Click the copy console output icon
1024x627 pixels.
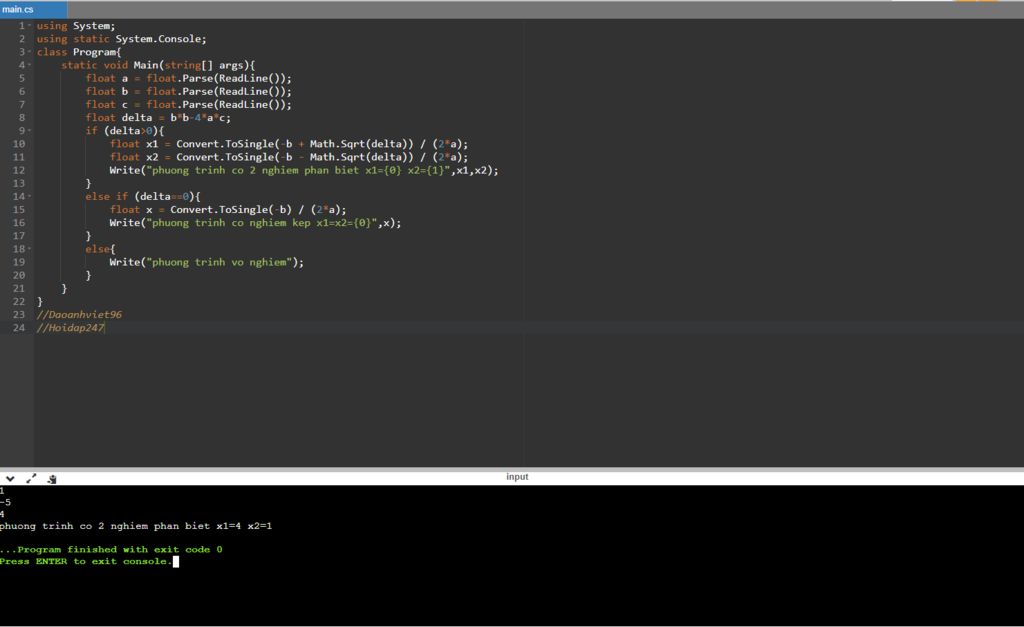(52, 479)
